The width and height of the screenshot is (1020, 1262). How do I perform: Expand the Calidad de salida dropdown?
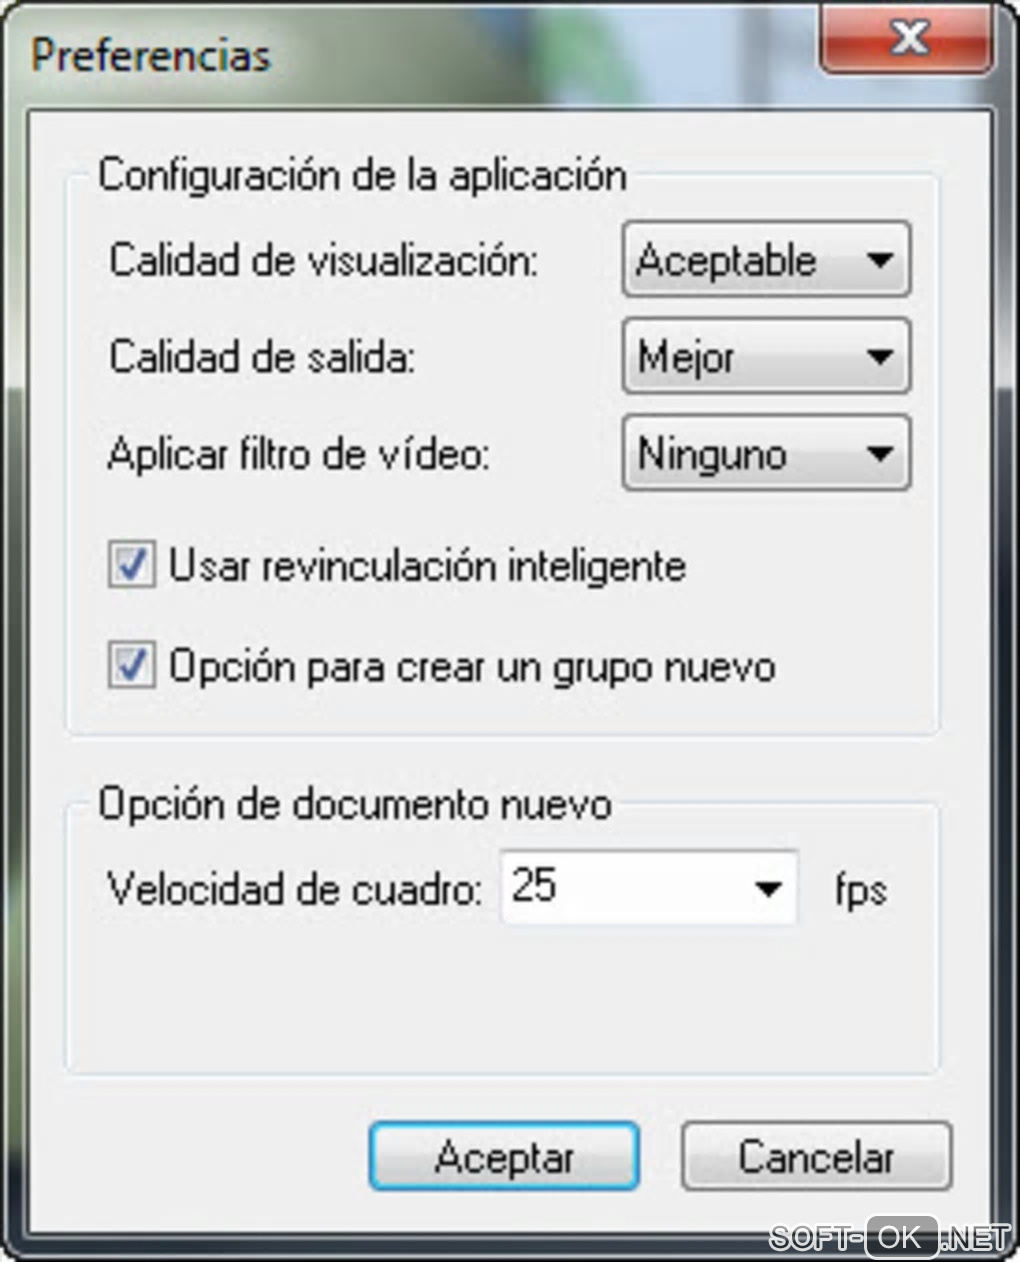coord(766,356)
